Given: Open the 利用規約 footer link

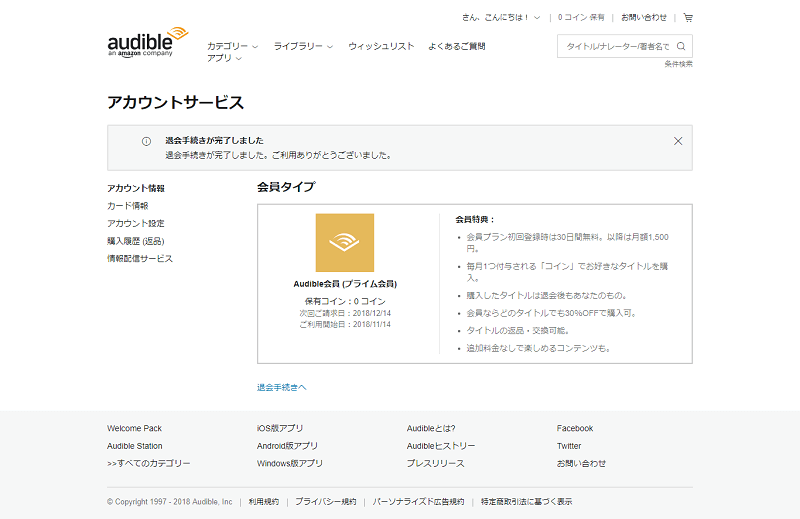Looking at the screenshot, I should pyautogui.click(x=264, y=502).
